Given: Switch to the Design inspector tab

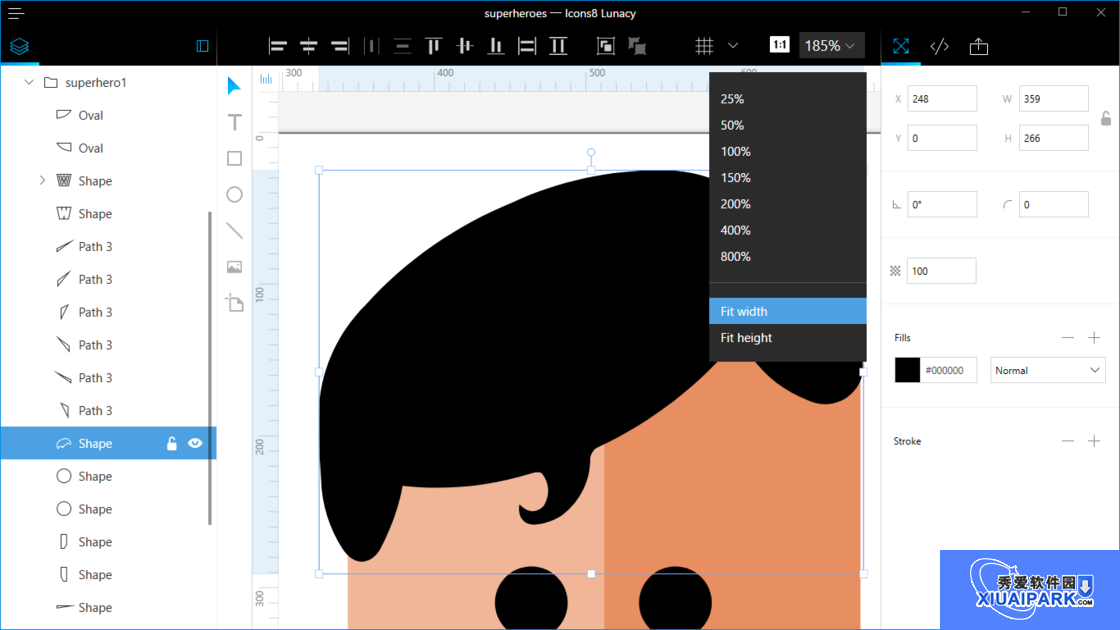Looking at the screenshot, I should click(x=901, y=46).
